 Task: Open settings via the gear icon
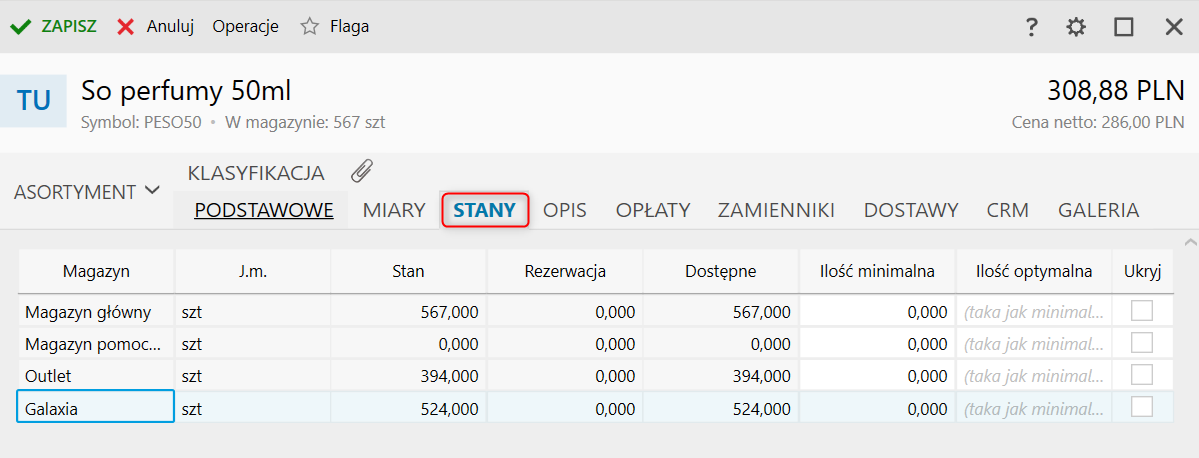tap(1076, 27)
